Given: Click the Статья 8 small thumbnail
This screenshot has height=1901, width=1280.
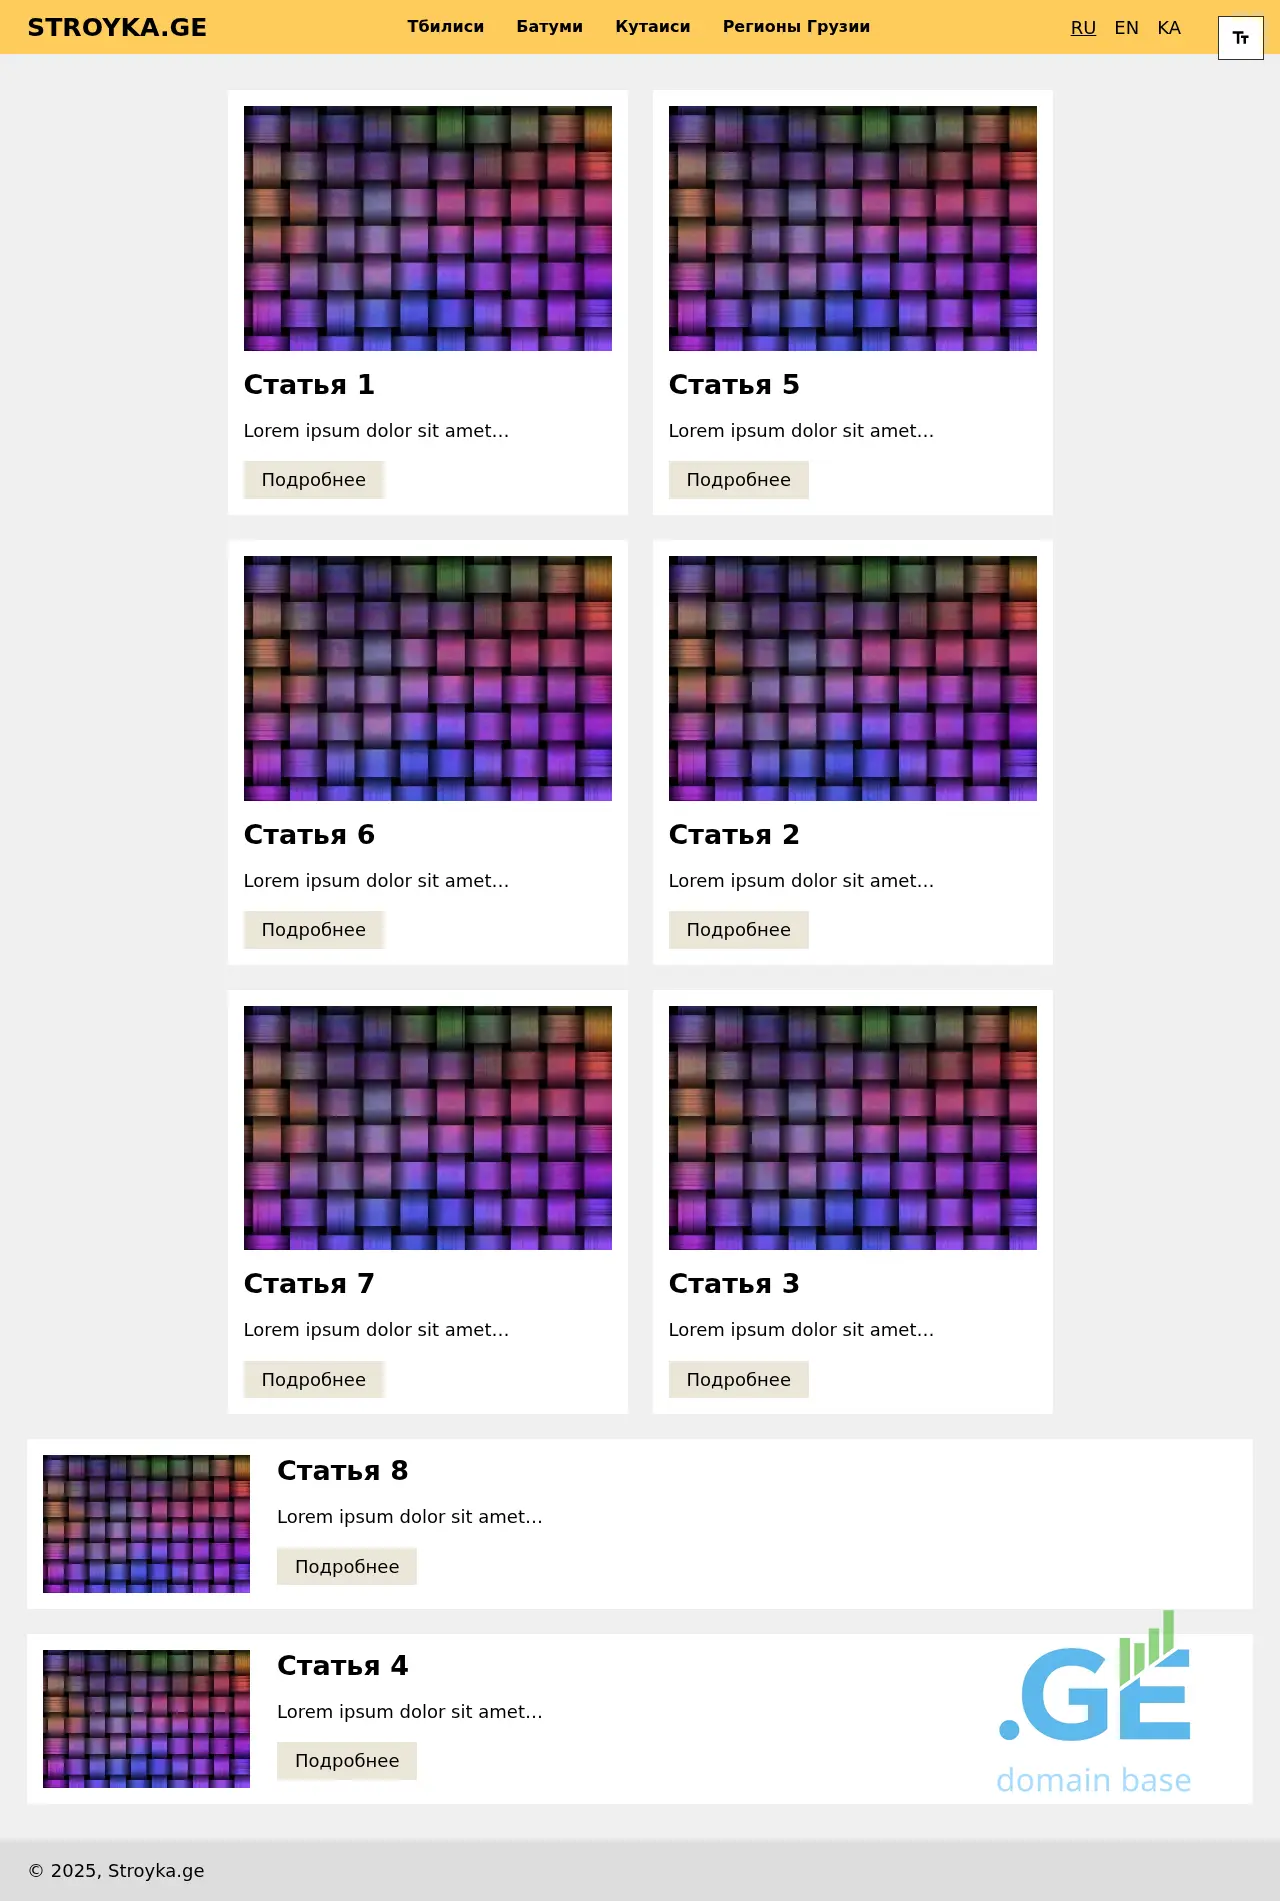Looking at the screenshot, I should click(x=146, y=1524).
